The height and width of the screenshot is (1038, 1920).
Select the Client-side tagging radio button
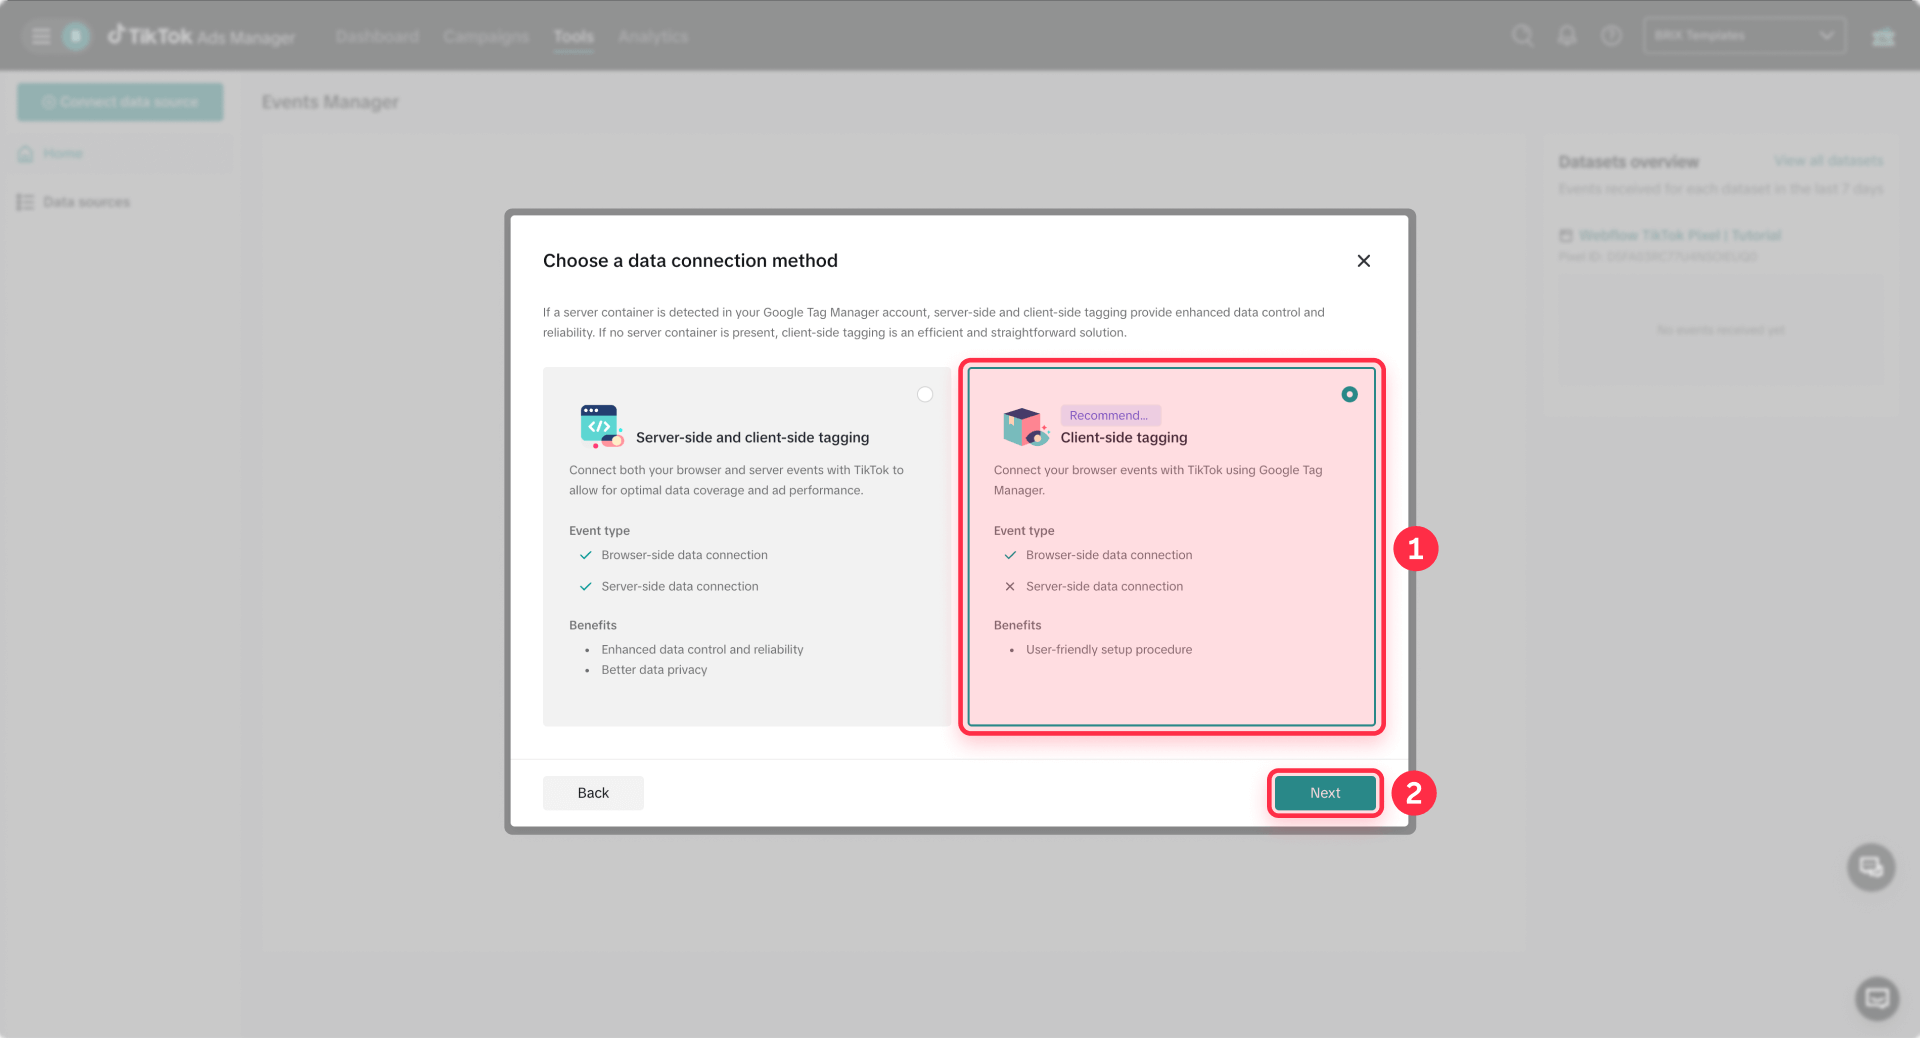click(x=1349, y=394)
